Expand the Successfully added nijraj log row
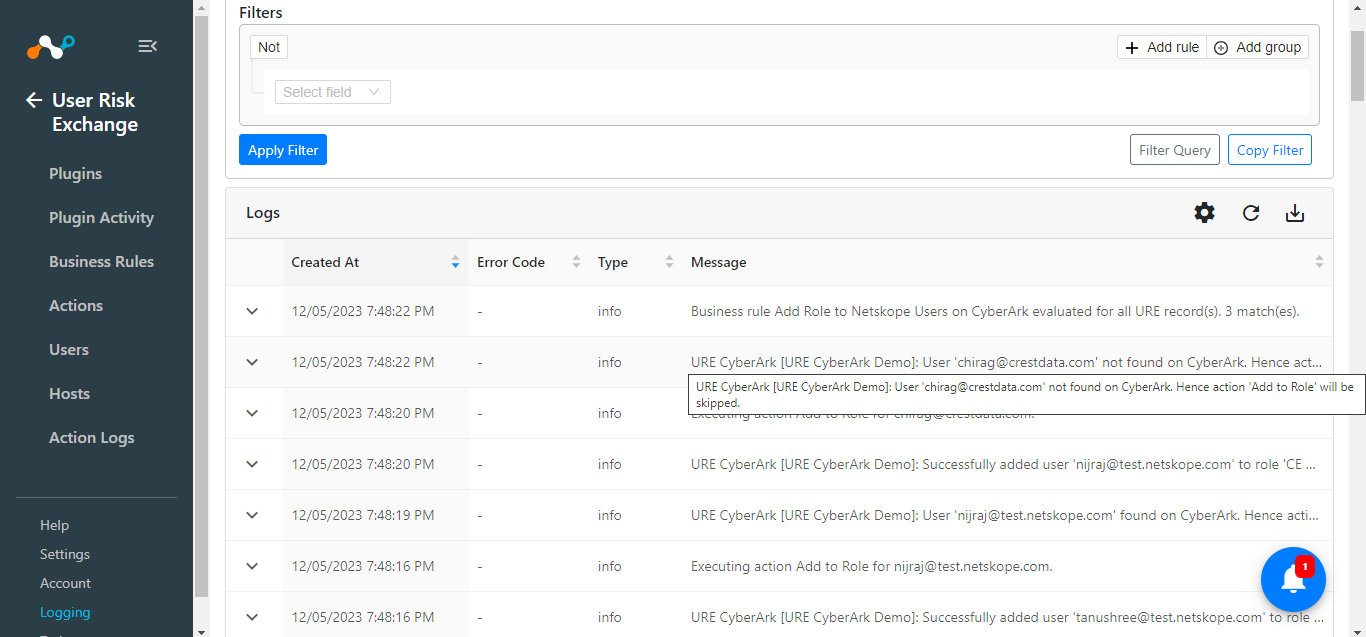This screenshot has width=1366, height=637. pos(252,464)
